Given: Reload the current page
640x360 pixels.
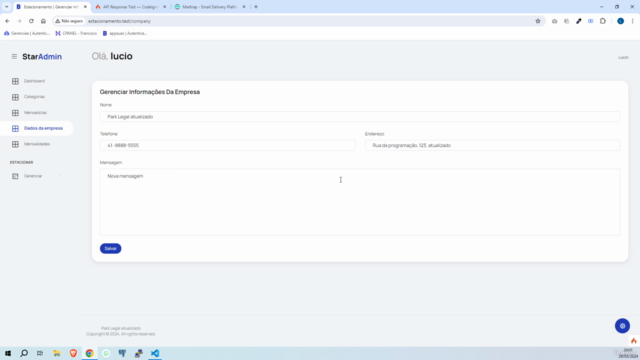Looking at the screenshot, I should pos(31,21).
